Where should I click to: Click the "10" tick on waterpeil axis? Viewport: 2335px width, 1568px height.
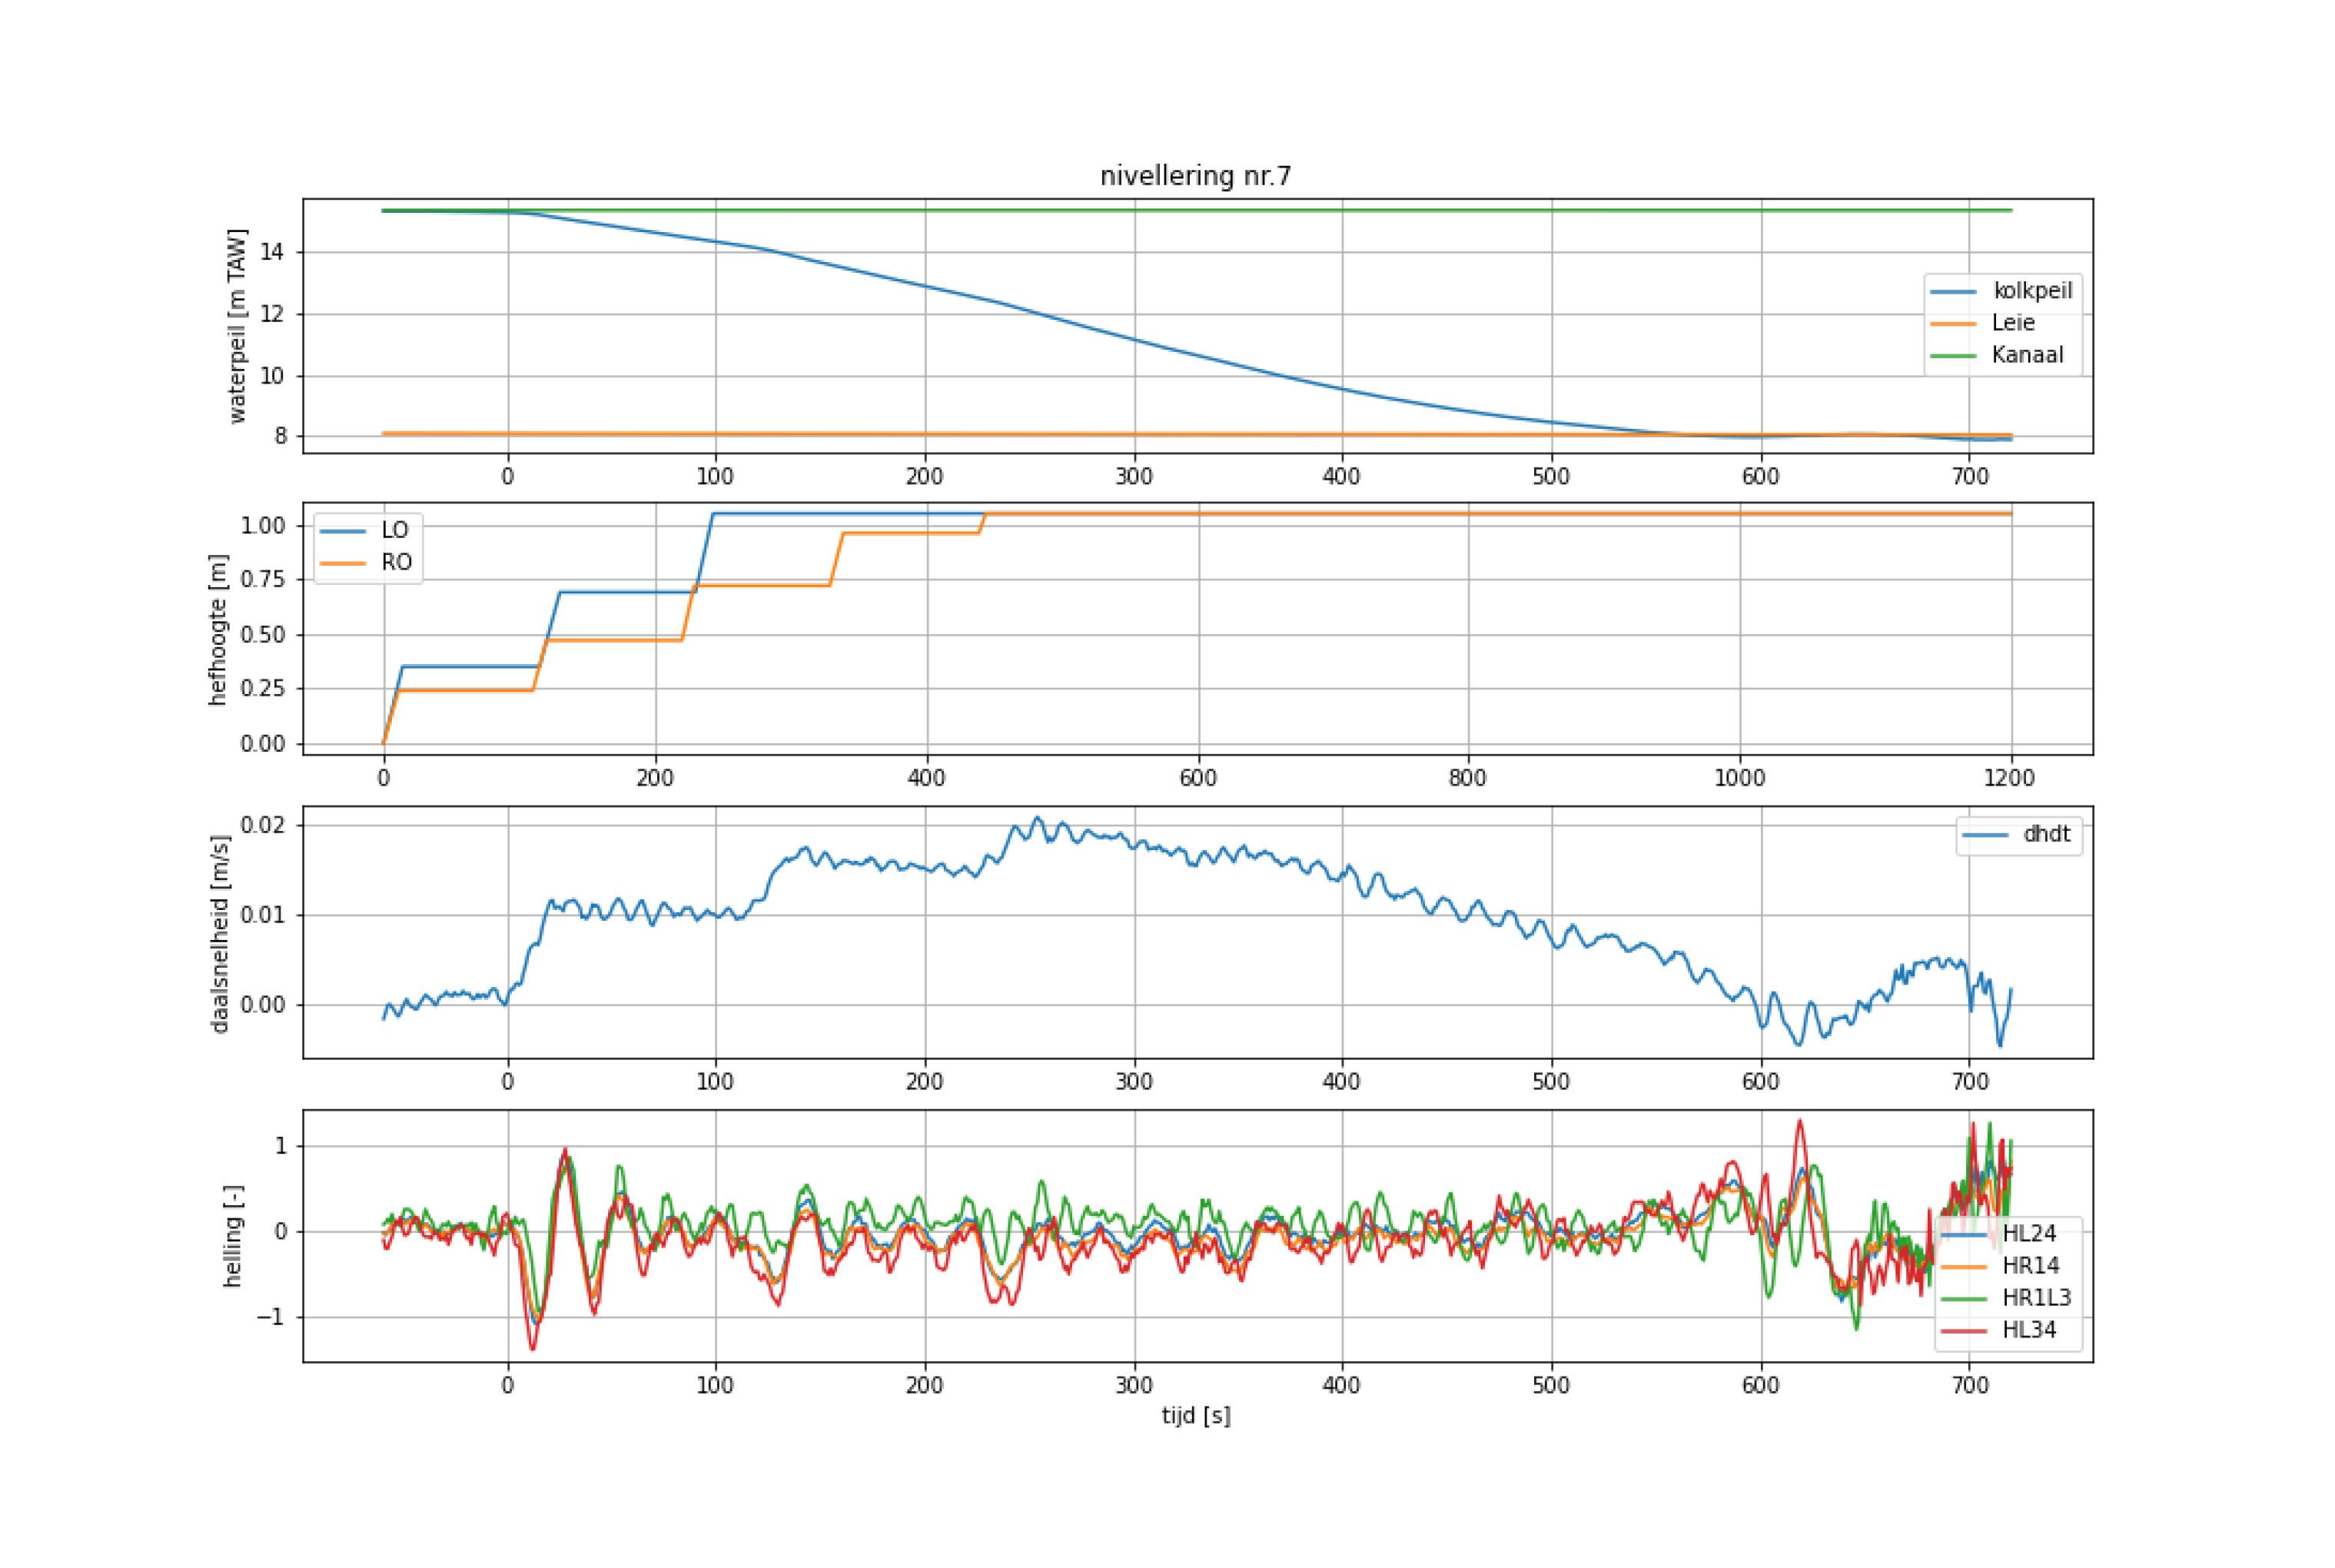(273, 376)
